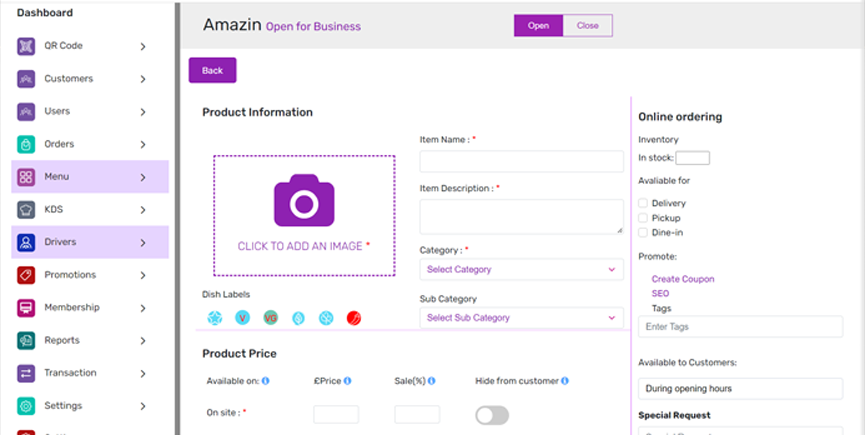Click the camera icon to add an image
Screen dimensions: 865x435
pos(304,200)
